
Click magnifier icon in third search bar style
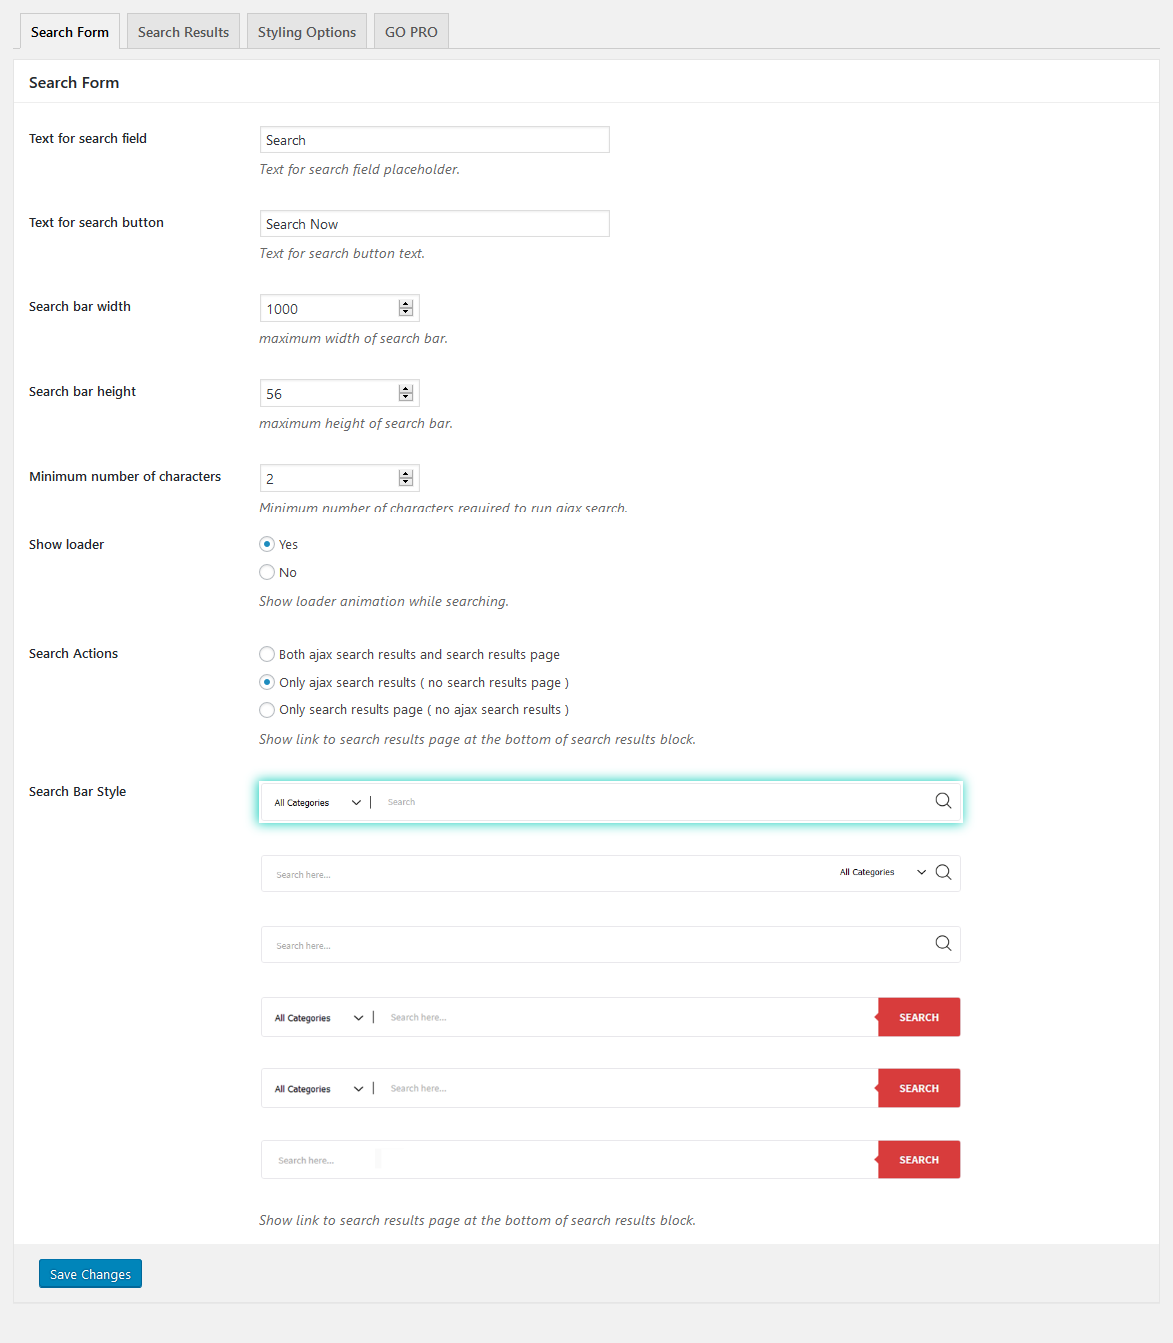pyautogui.click(x=943, y=944)
